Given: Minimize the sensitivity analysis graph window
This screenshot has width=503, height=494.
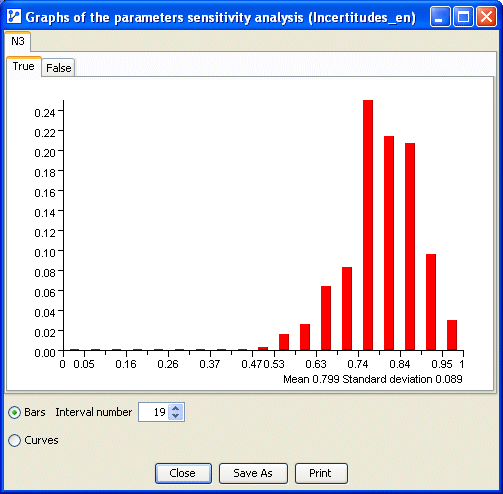Looking at the screenshot, I should (x=440, y=17).
